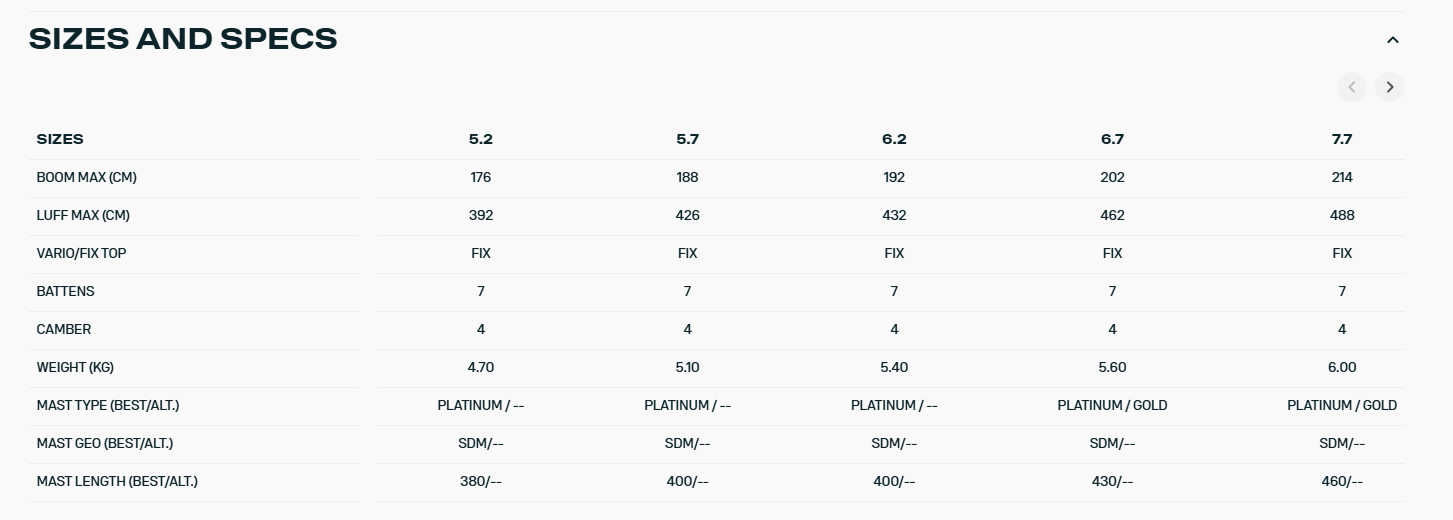The height and width of the screenshot is (520, 1453).
Task: Click the BOOM MAX (CM) row label
Action: pos(87,177)
